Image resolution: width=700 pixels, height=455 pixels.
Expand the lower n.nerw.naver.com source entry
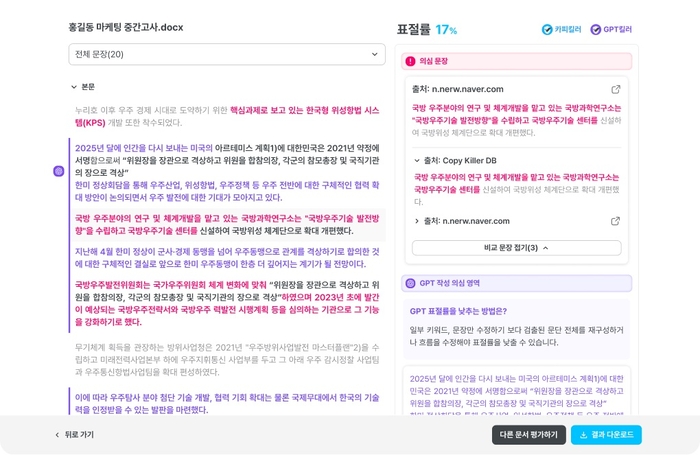pyautogui.click(x=417, y=221)
